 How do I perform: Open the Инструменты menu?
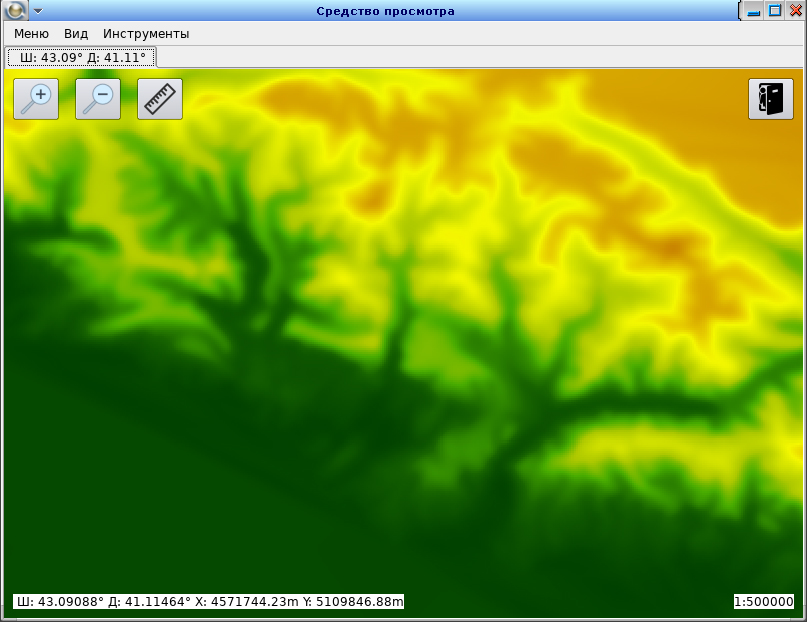tap(146, 33)
